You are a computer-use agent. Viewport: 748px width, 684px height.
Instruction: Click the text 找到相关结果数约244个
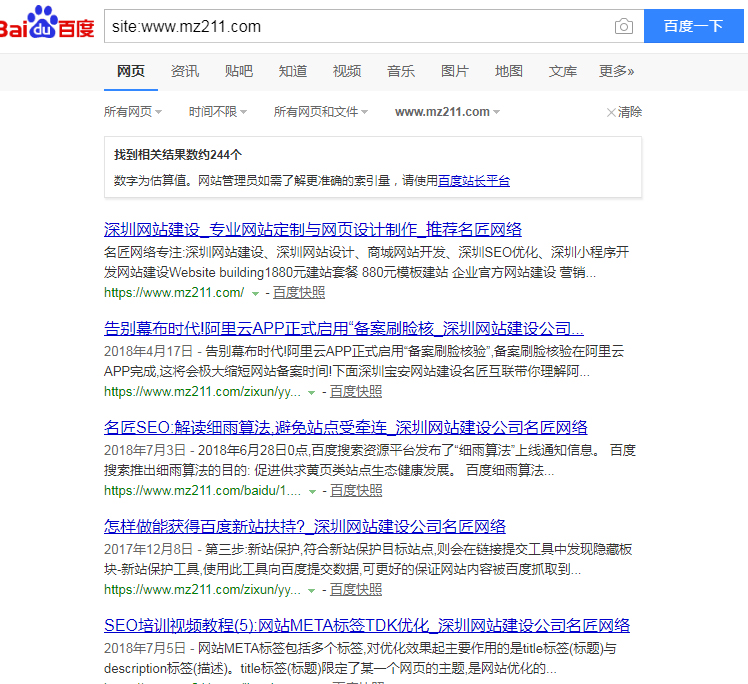(x=178, y=155)
